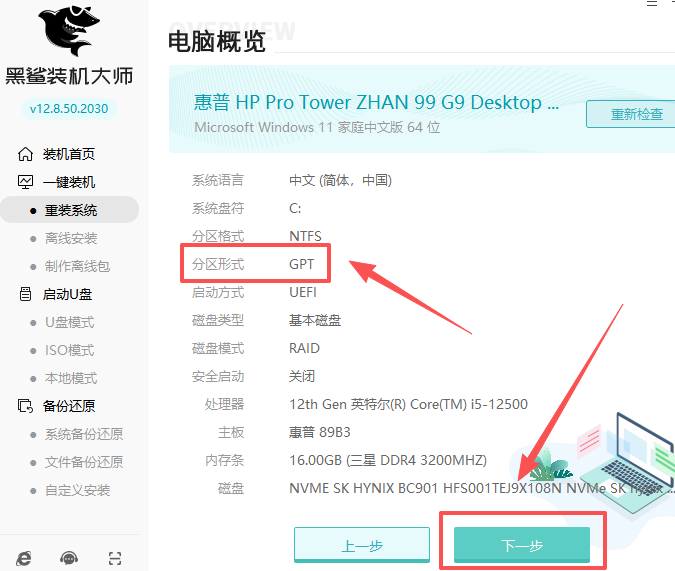Open 文件备份还原
The image size is (675, 571).
[x=84, y=462]
